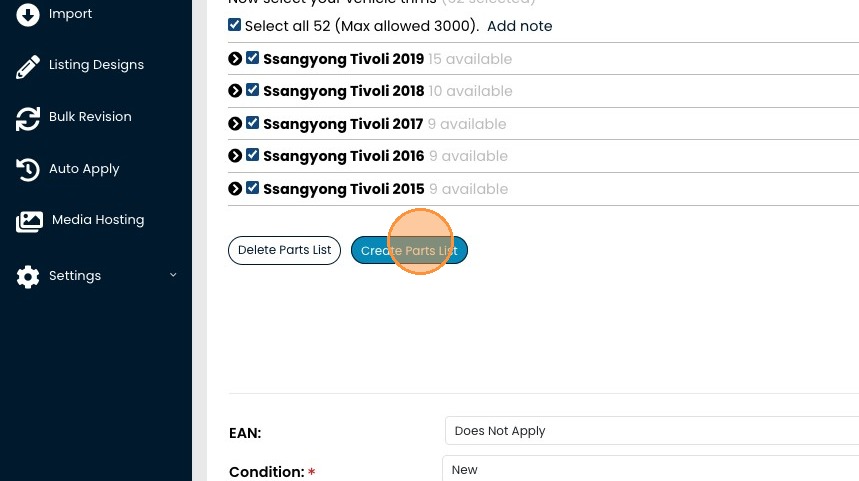Click the Create Parts List button
This screenshot has width=859, height=481.
coord(409,250)
